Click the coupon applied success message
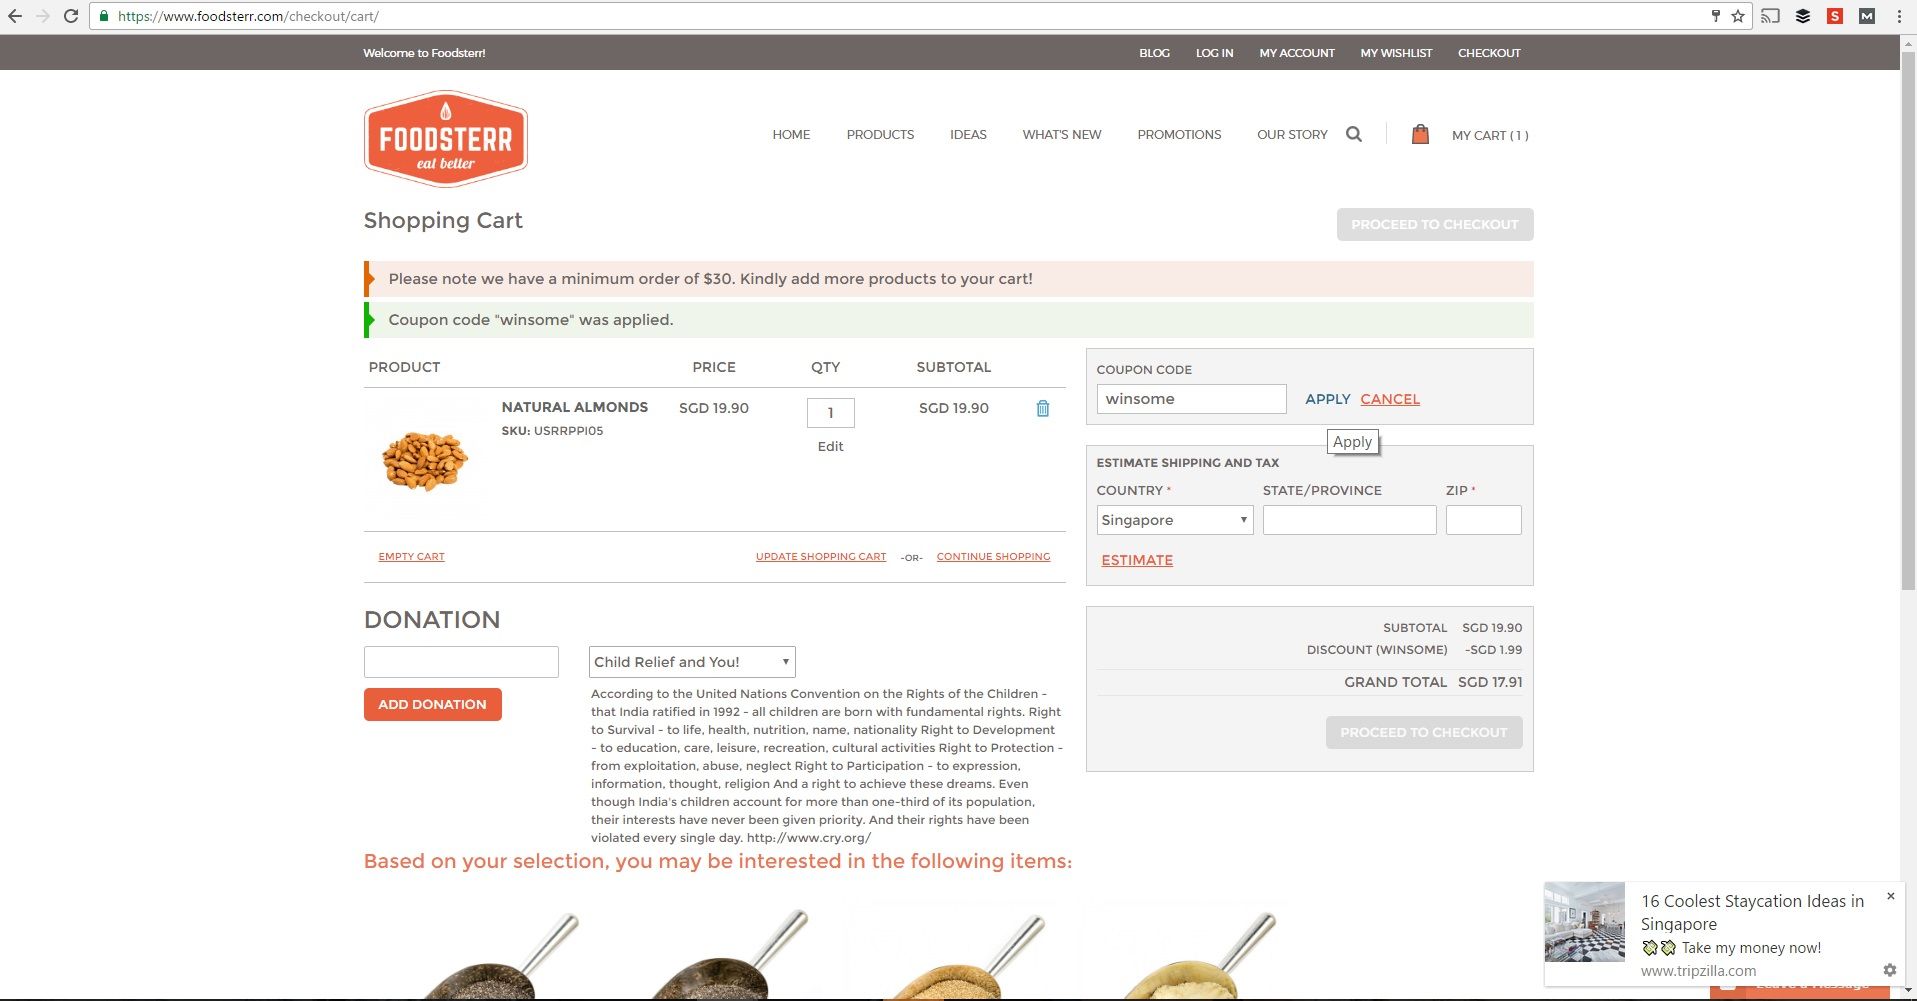 (x=949, y=320)
